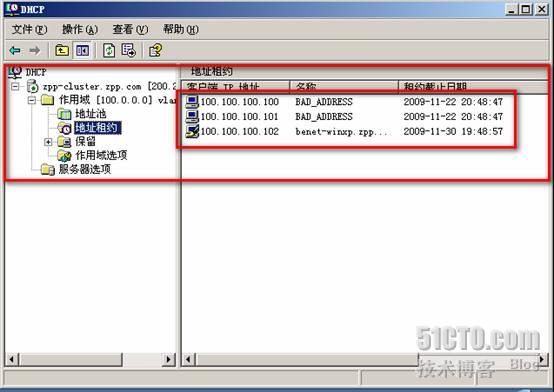The height and width of the screenshot is (392, 554).
Task: Sort by 名称 column header
Action: click(x=344, y=87)
